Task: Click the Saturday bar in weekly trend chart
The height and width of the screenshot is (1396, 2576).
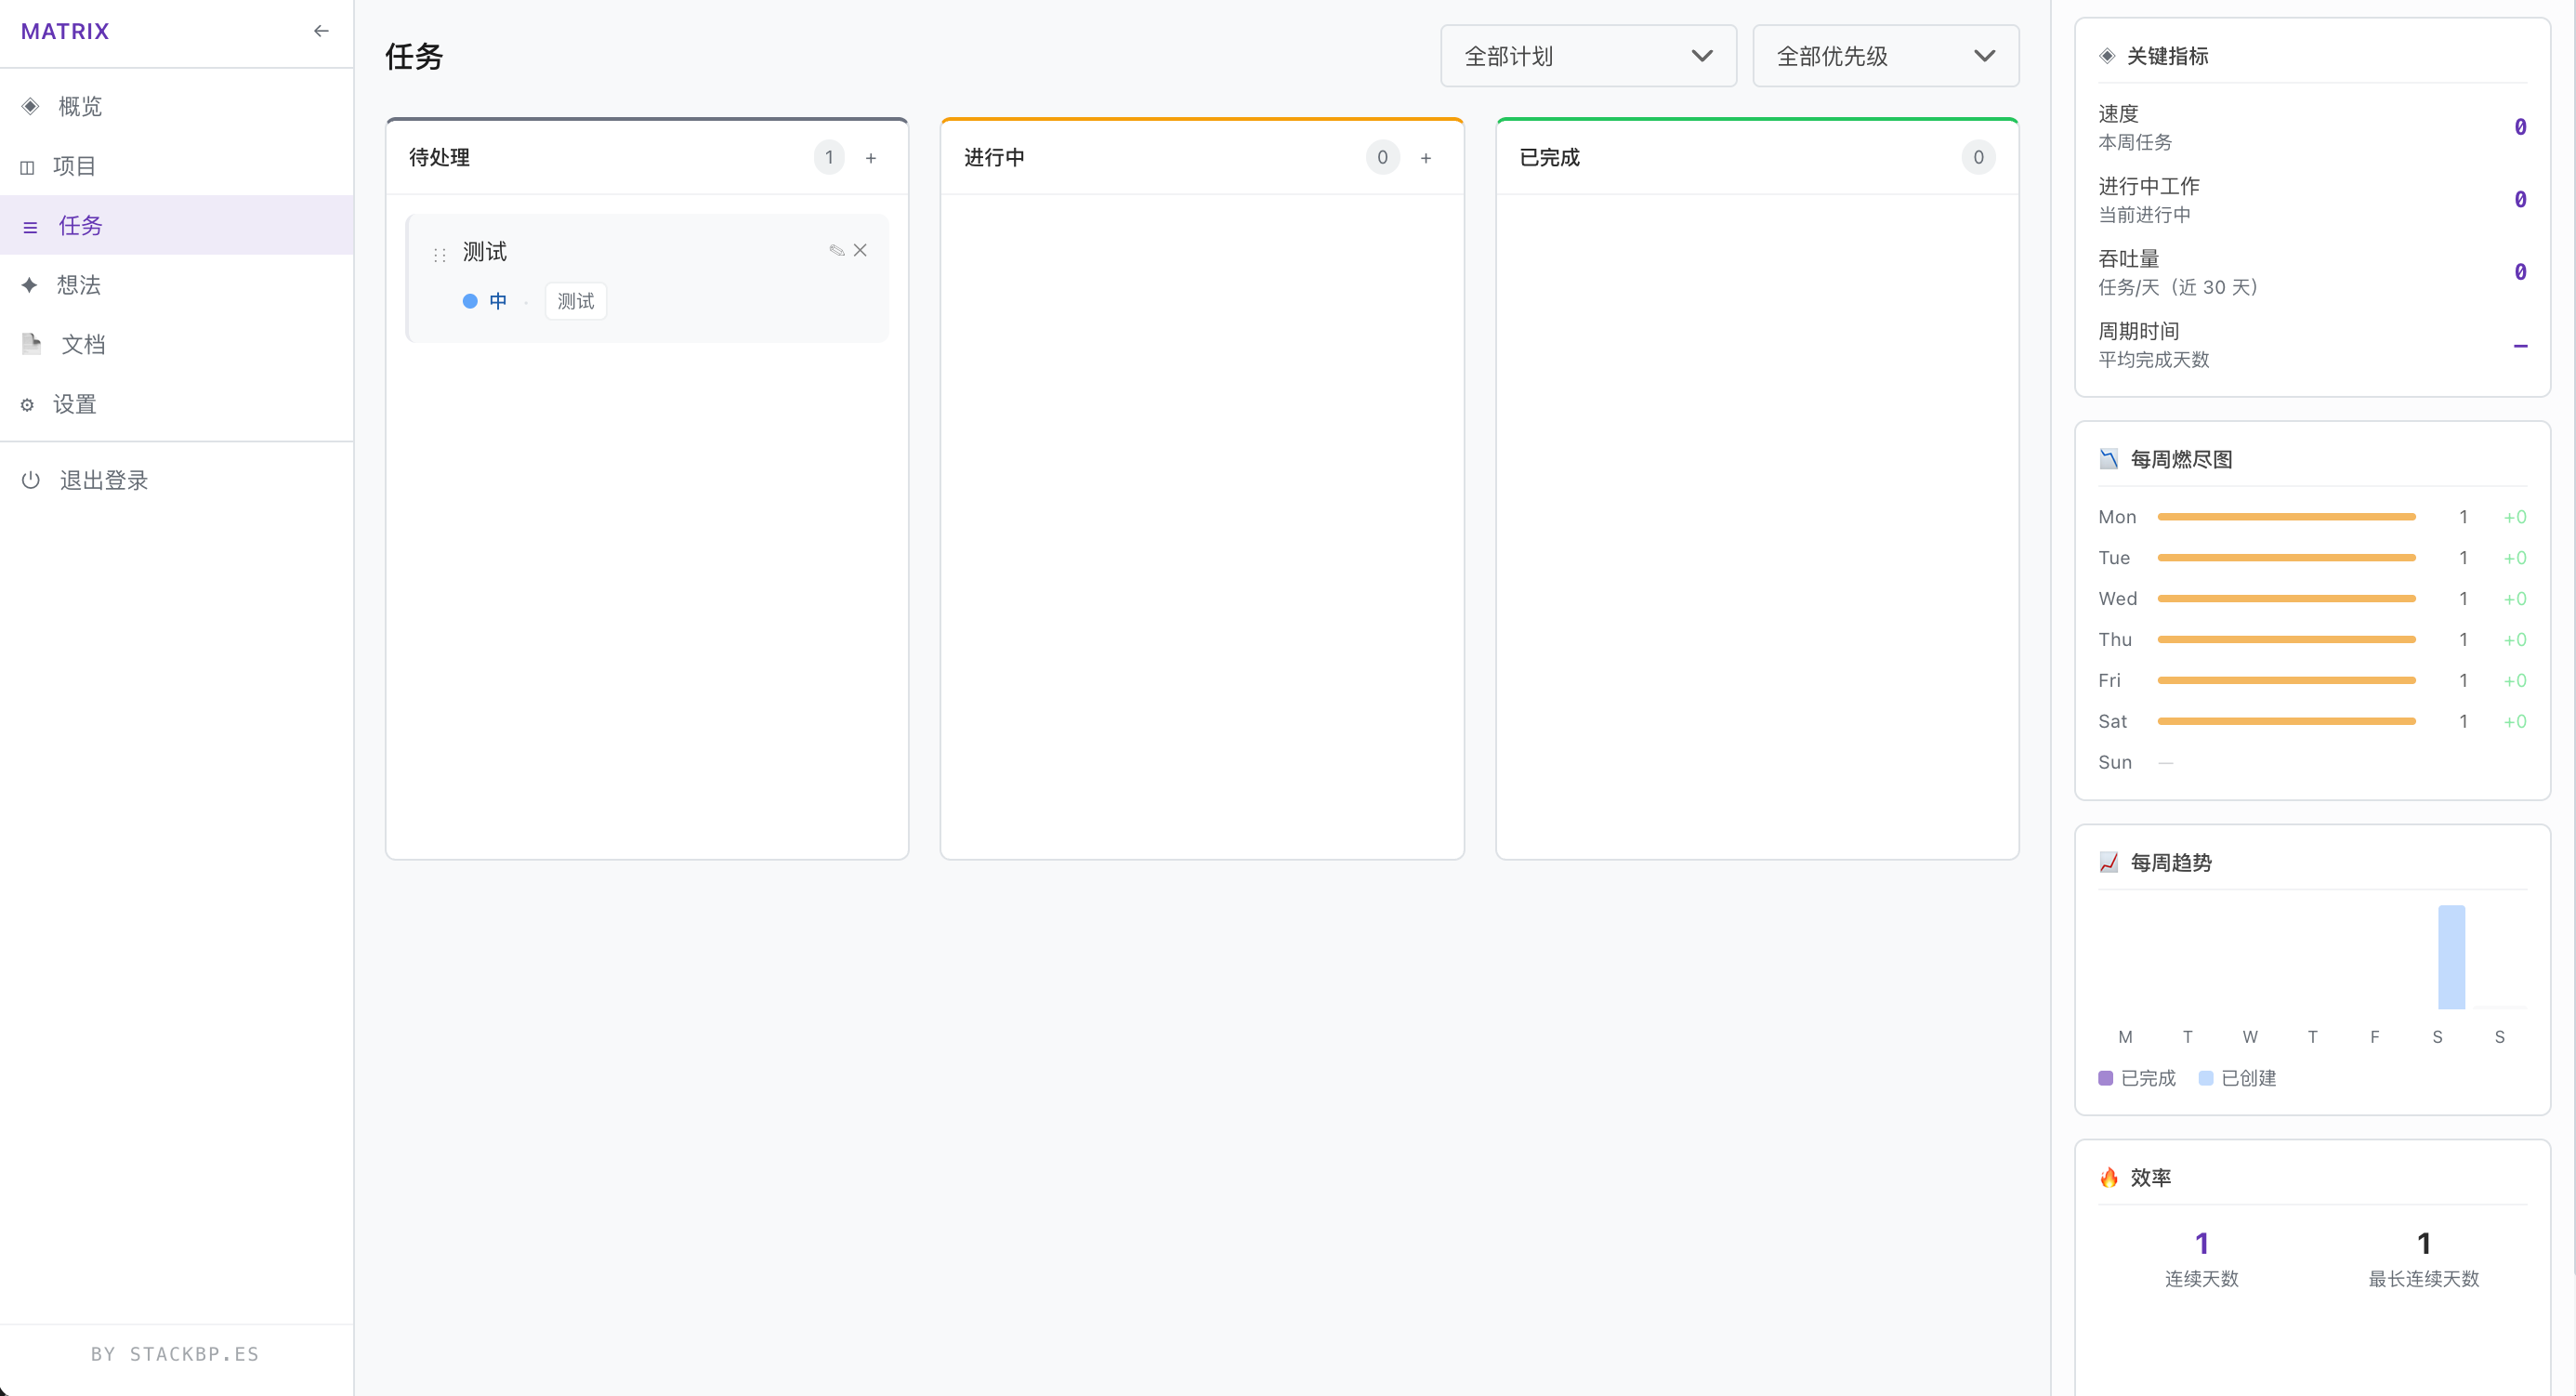Action: coord(2451,957)
